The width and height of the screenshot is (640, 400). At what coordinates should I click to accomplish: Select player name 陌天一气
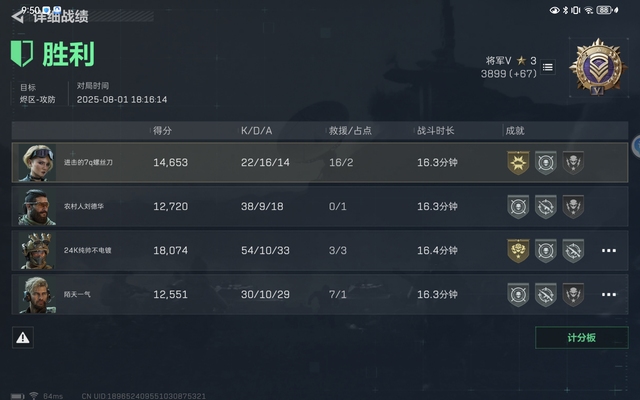[x=77, y=294]
